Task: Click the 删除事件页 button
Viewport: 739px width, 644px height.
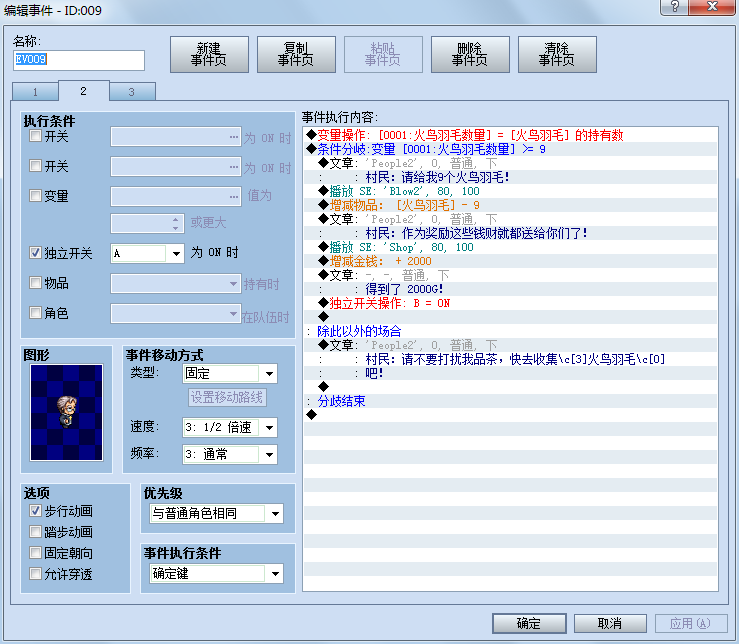Action: coord(470,55)
